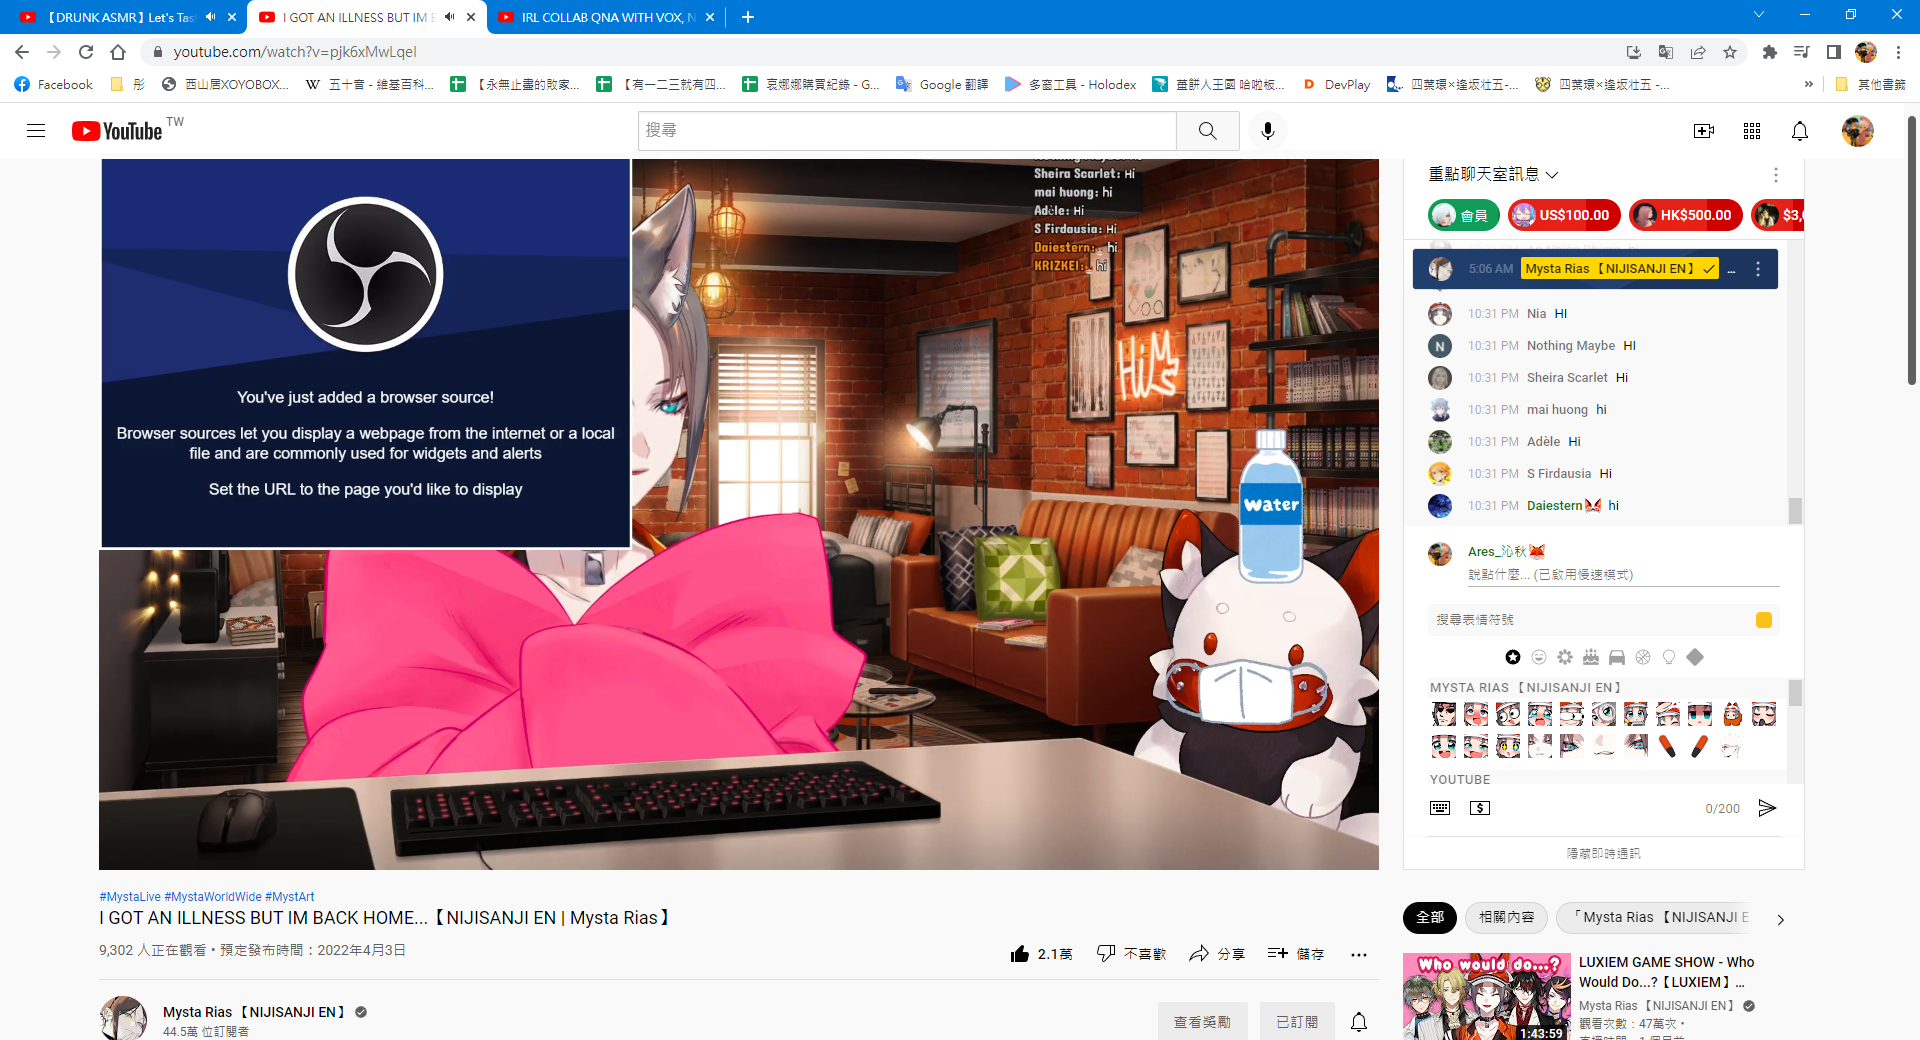Select the diamond symbols emoji category
The image size is (1920, 1040).
click(x=1695, y=657)
